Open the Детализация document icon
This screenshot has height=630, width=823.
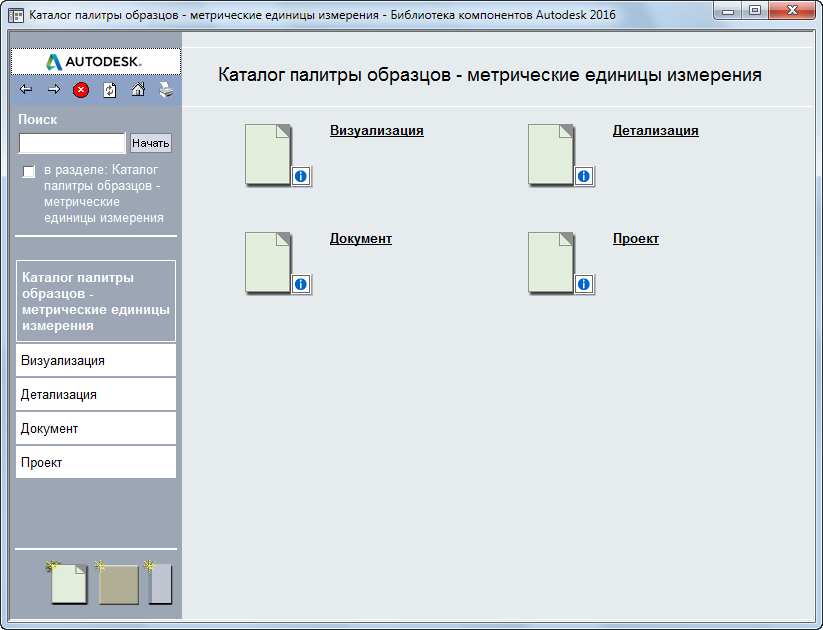pos(551,154)
